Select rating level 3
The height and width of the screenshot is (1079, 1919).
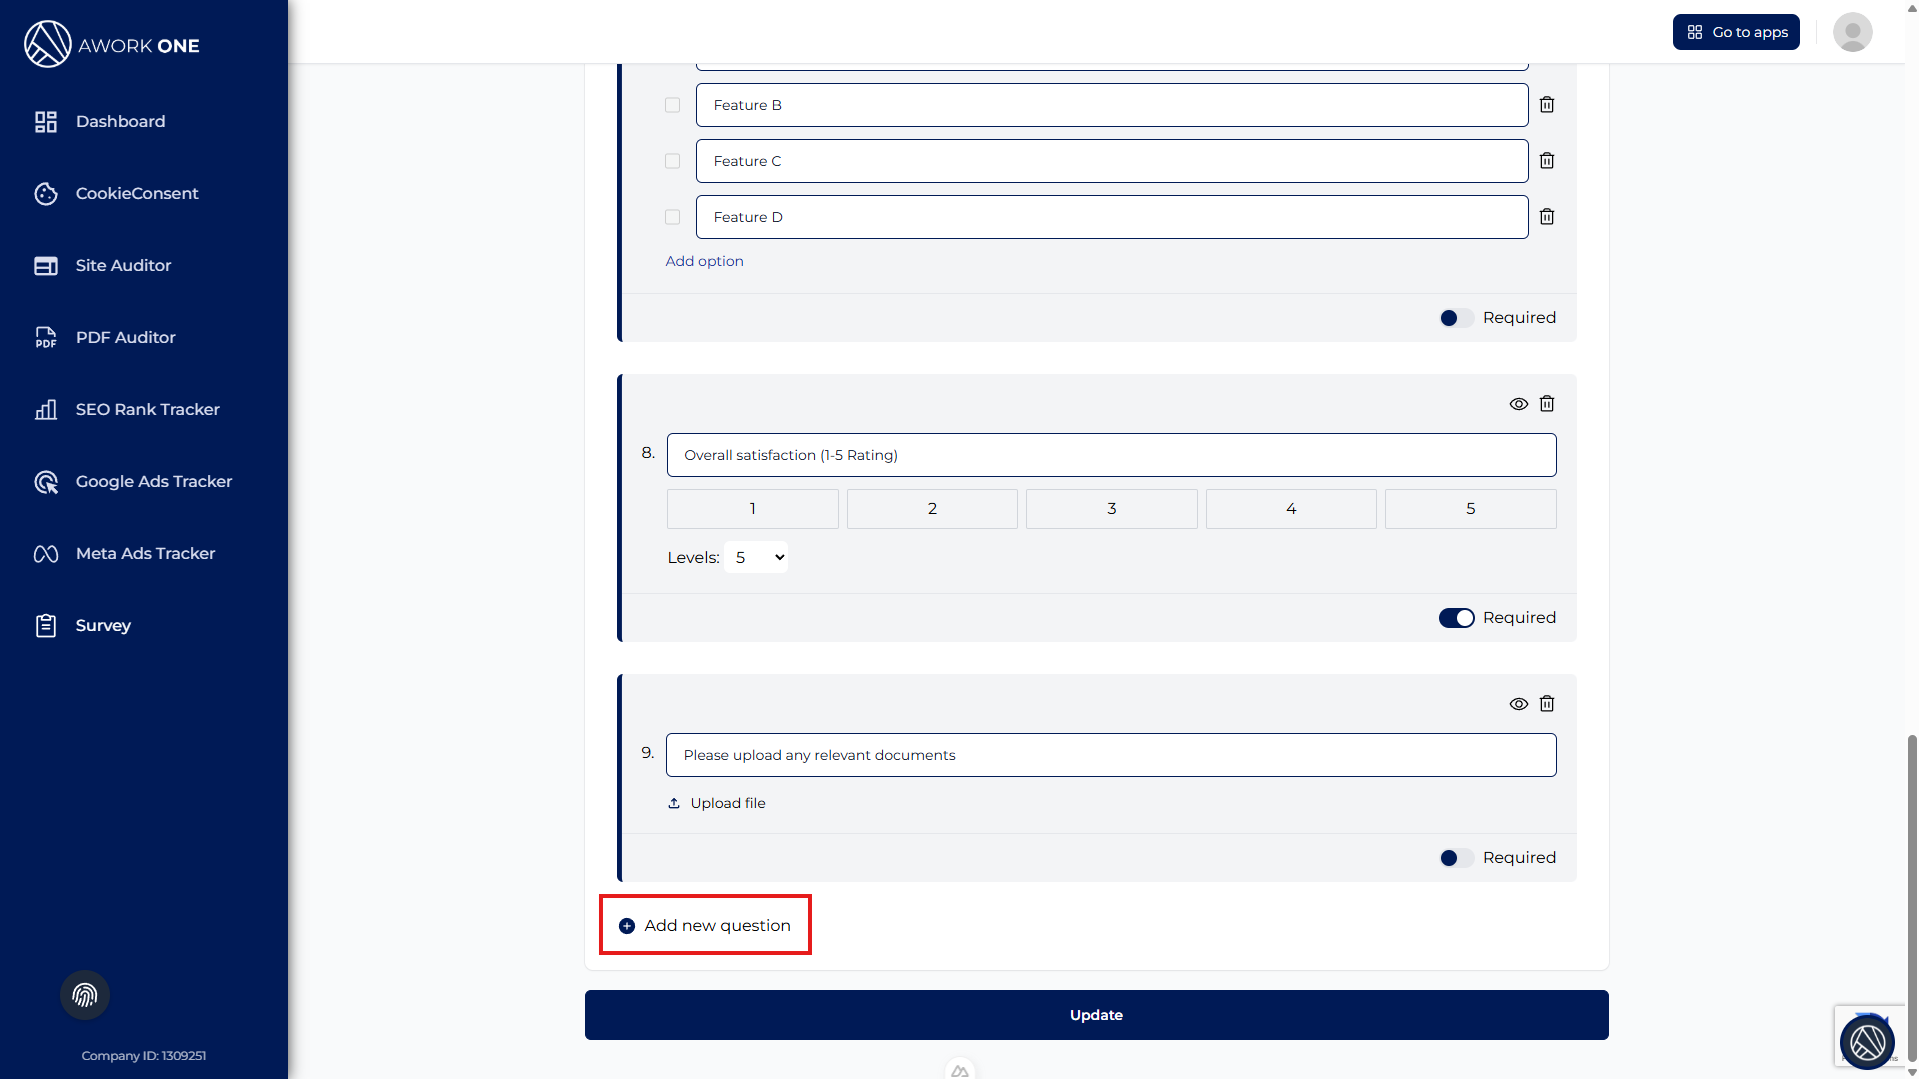coord(1111,509)
